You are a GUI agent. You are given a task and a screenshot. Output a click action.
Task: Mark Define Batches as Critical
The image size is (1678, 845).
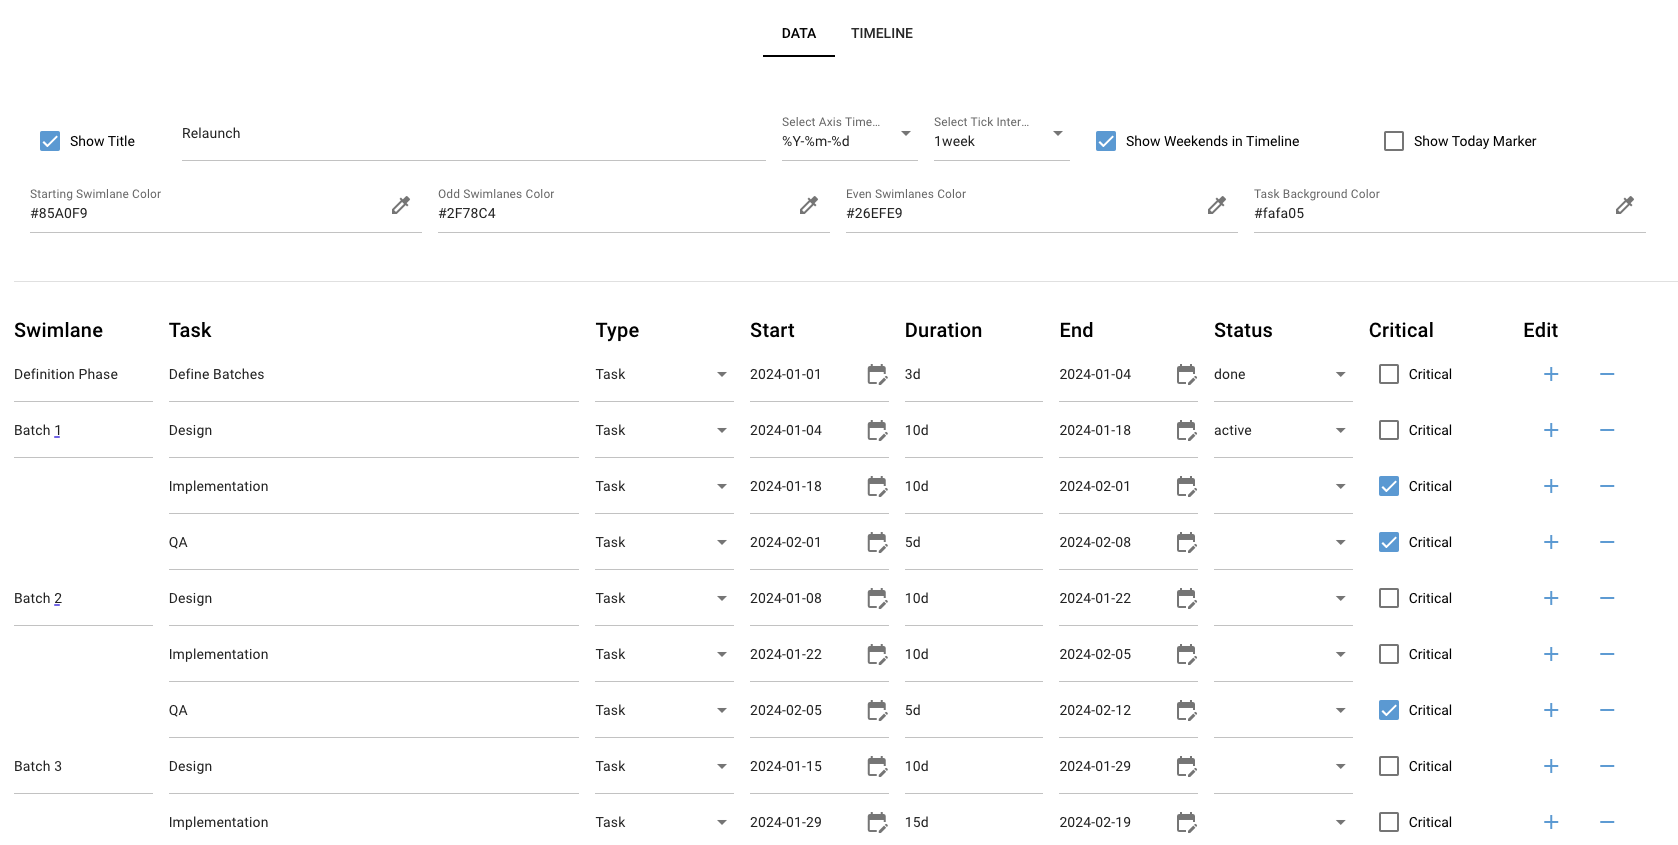(x=1389, y=374)
